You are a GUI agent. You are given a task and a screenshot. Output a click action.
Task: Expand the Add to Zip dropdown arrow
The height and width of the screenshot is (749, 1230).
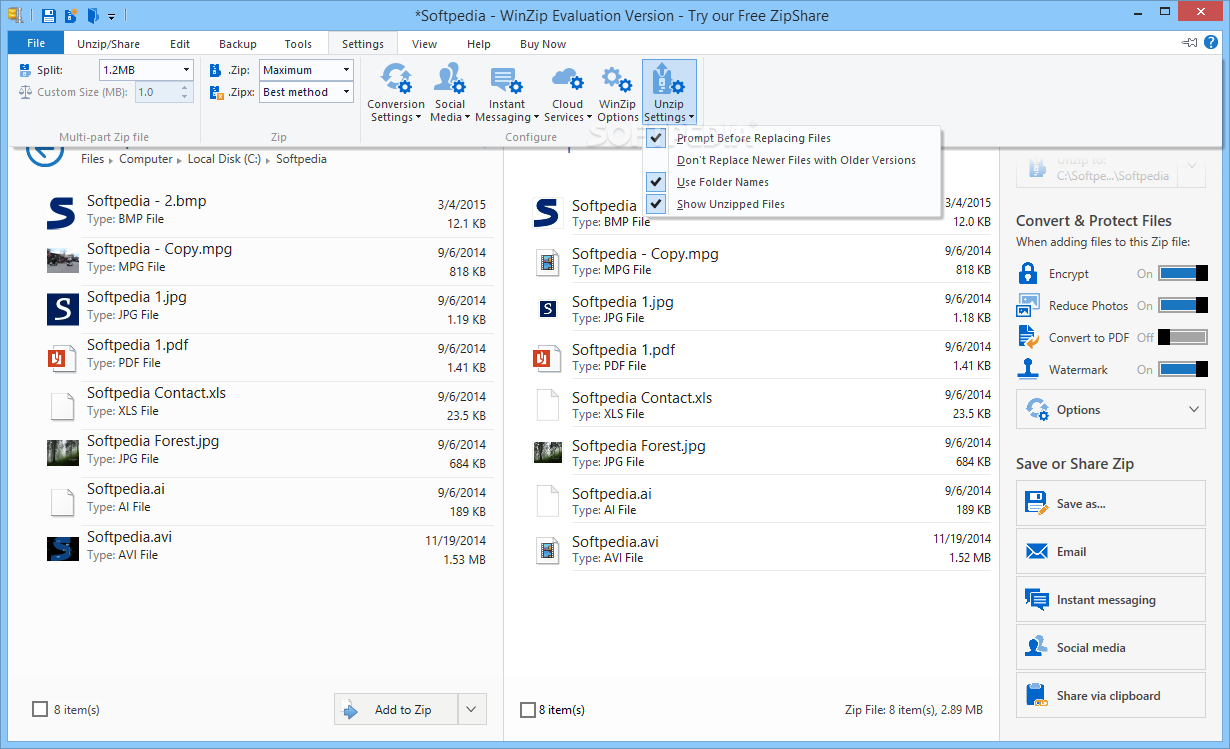[472, 709]
